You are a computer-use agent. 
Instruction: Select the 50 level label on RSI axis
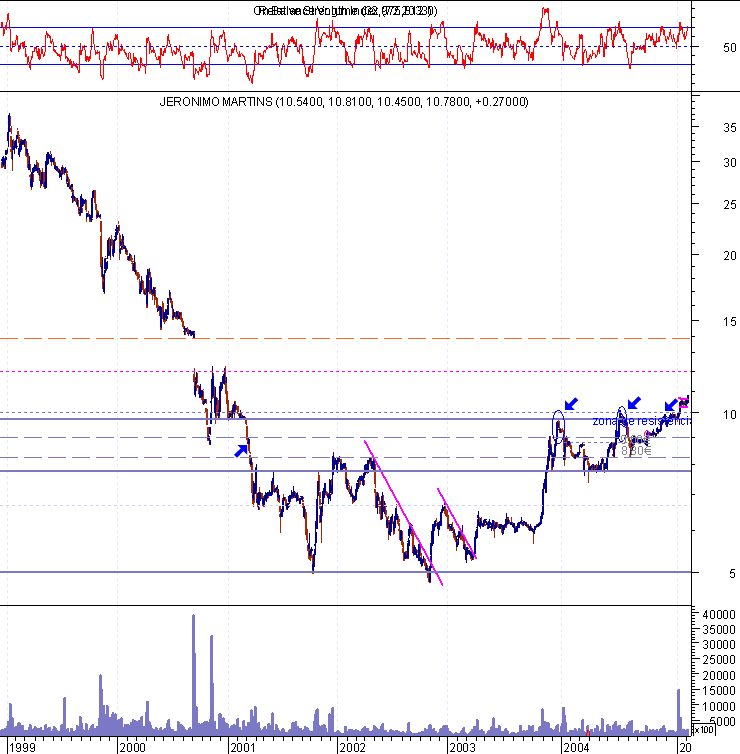(729, 48)
